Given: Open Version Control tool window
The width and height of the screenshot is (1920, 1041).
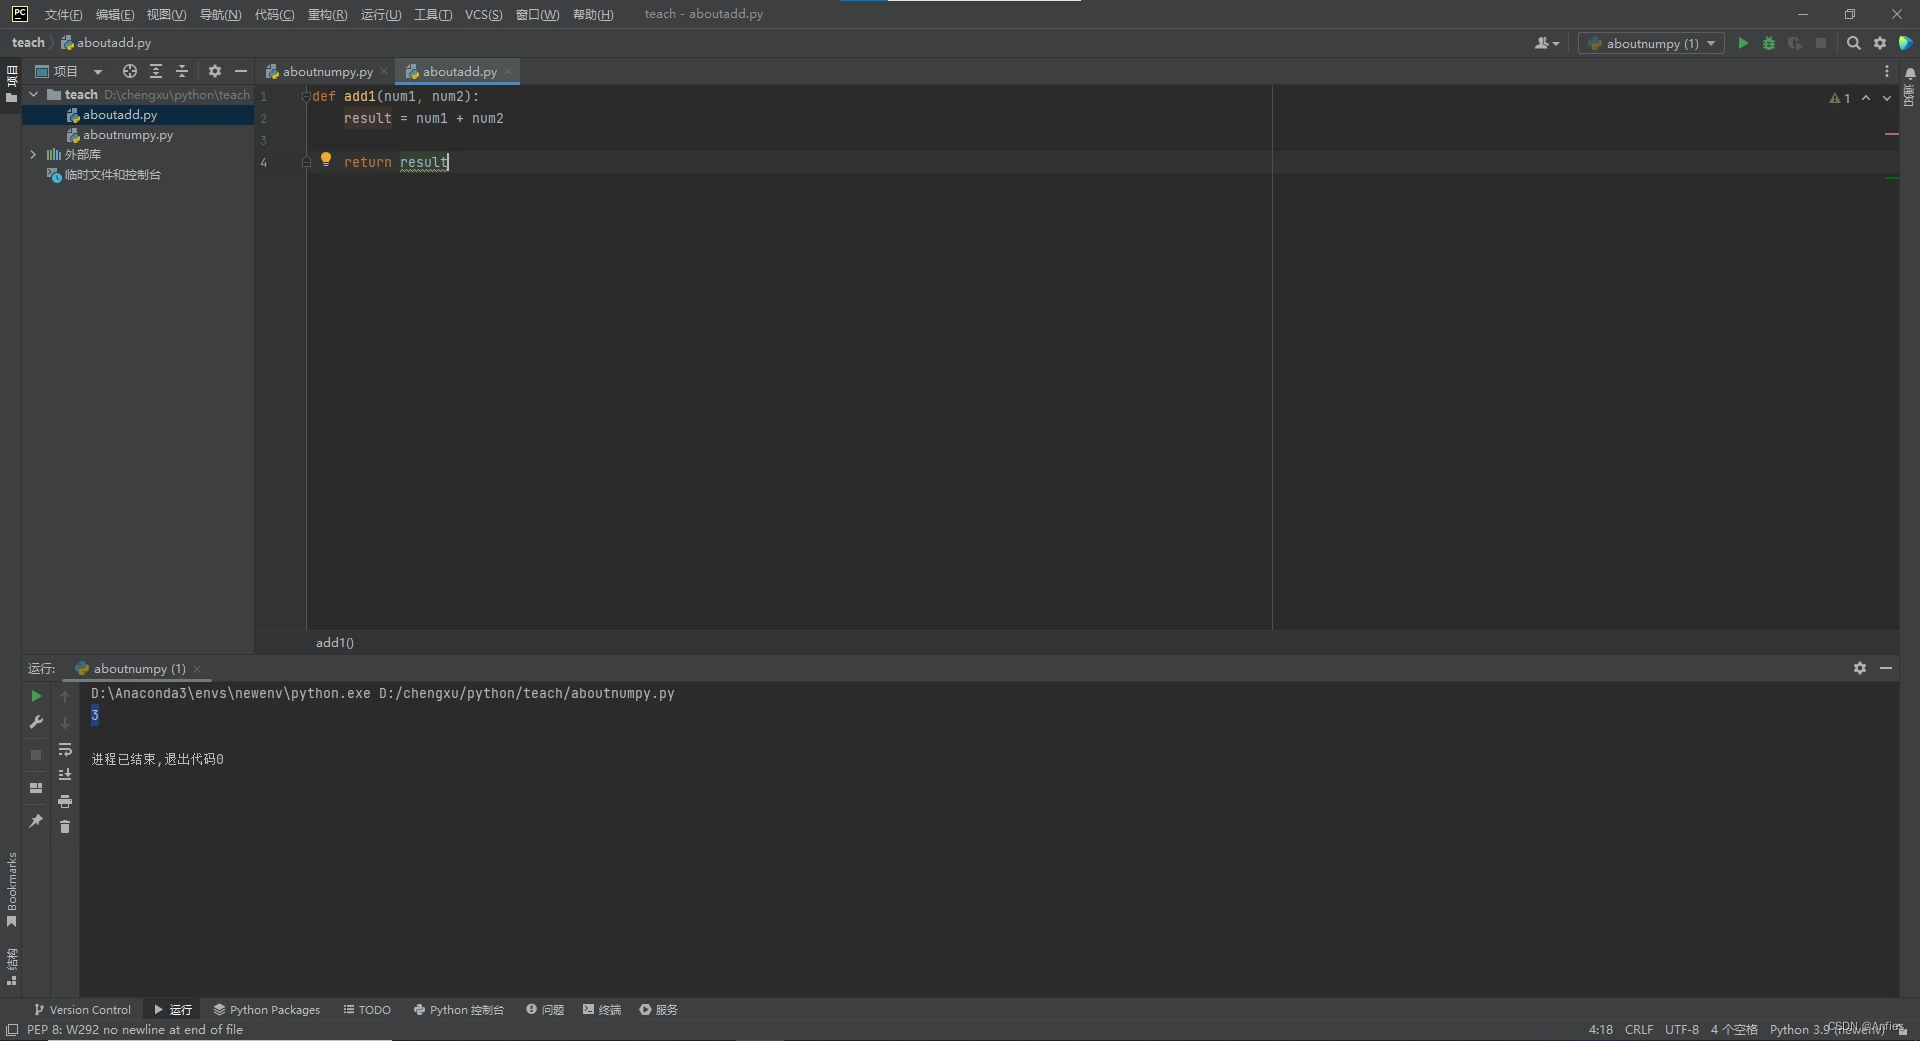Looking at the screenshot, I should (82, 1010).
